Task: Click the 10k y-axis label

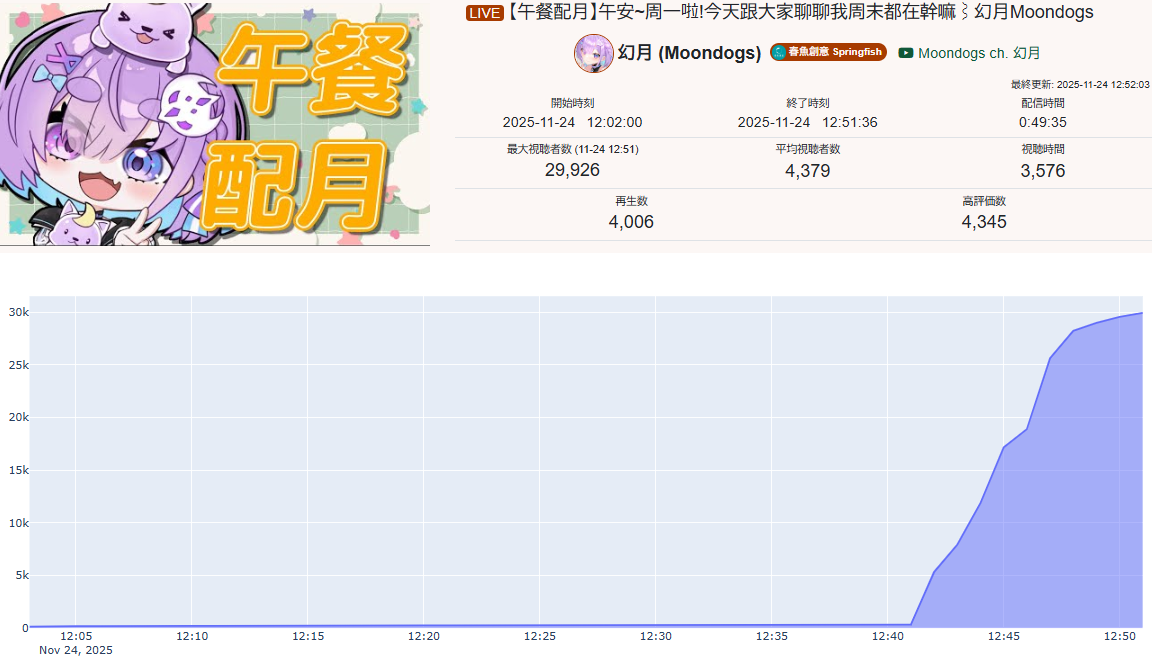Action: coord(18,523)
